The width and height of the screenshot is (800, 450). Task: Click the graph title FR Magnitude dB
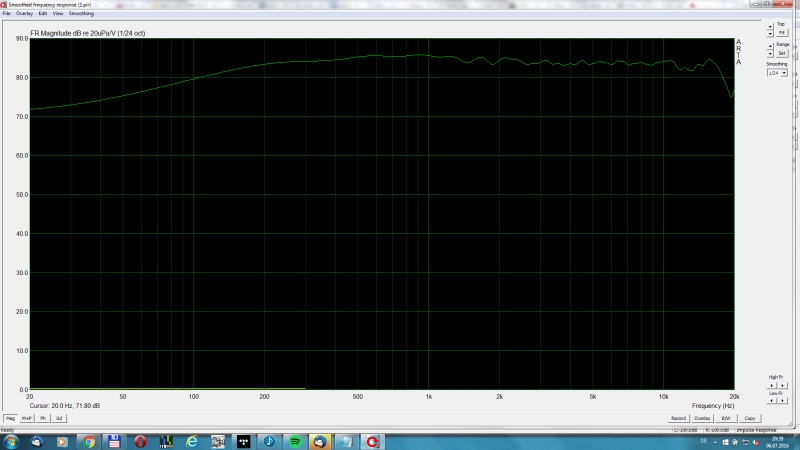coord(88,33)
